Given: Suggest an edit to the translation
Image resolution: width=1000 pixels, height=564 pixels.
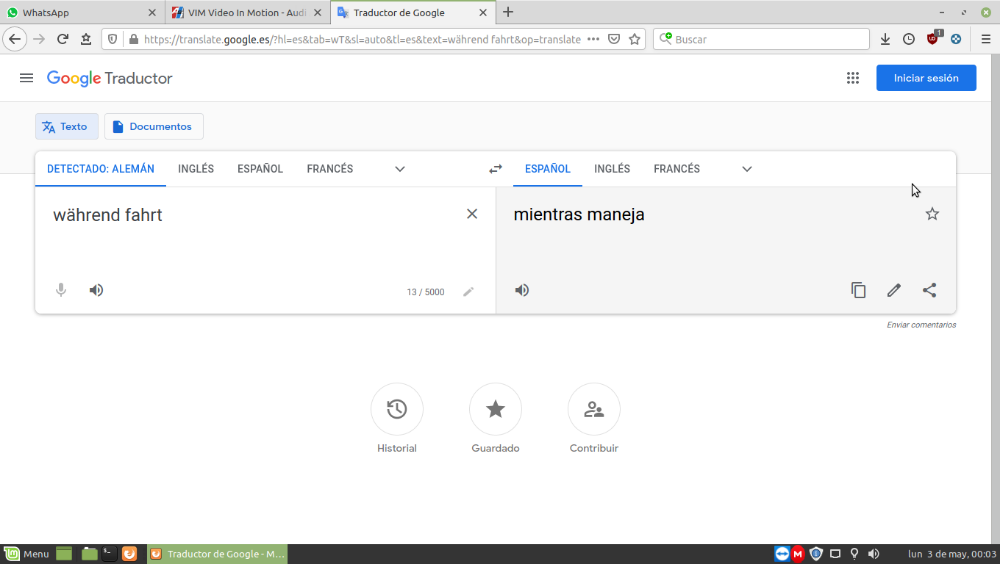Looking at the screenshot, I should pos(894,290).
